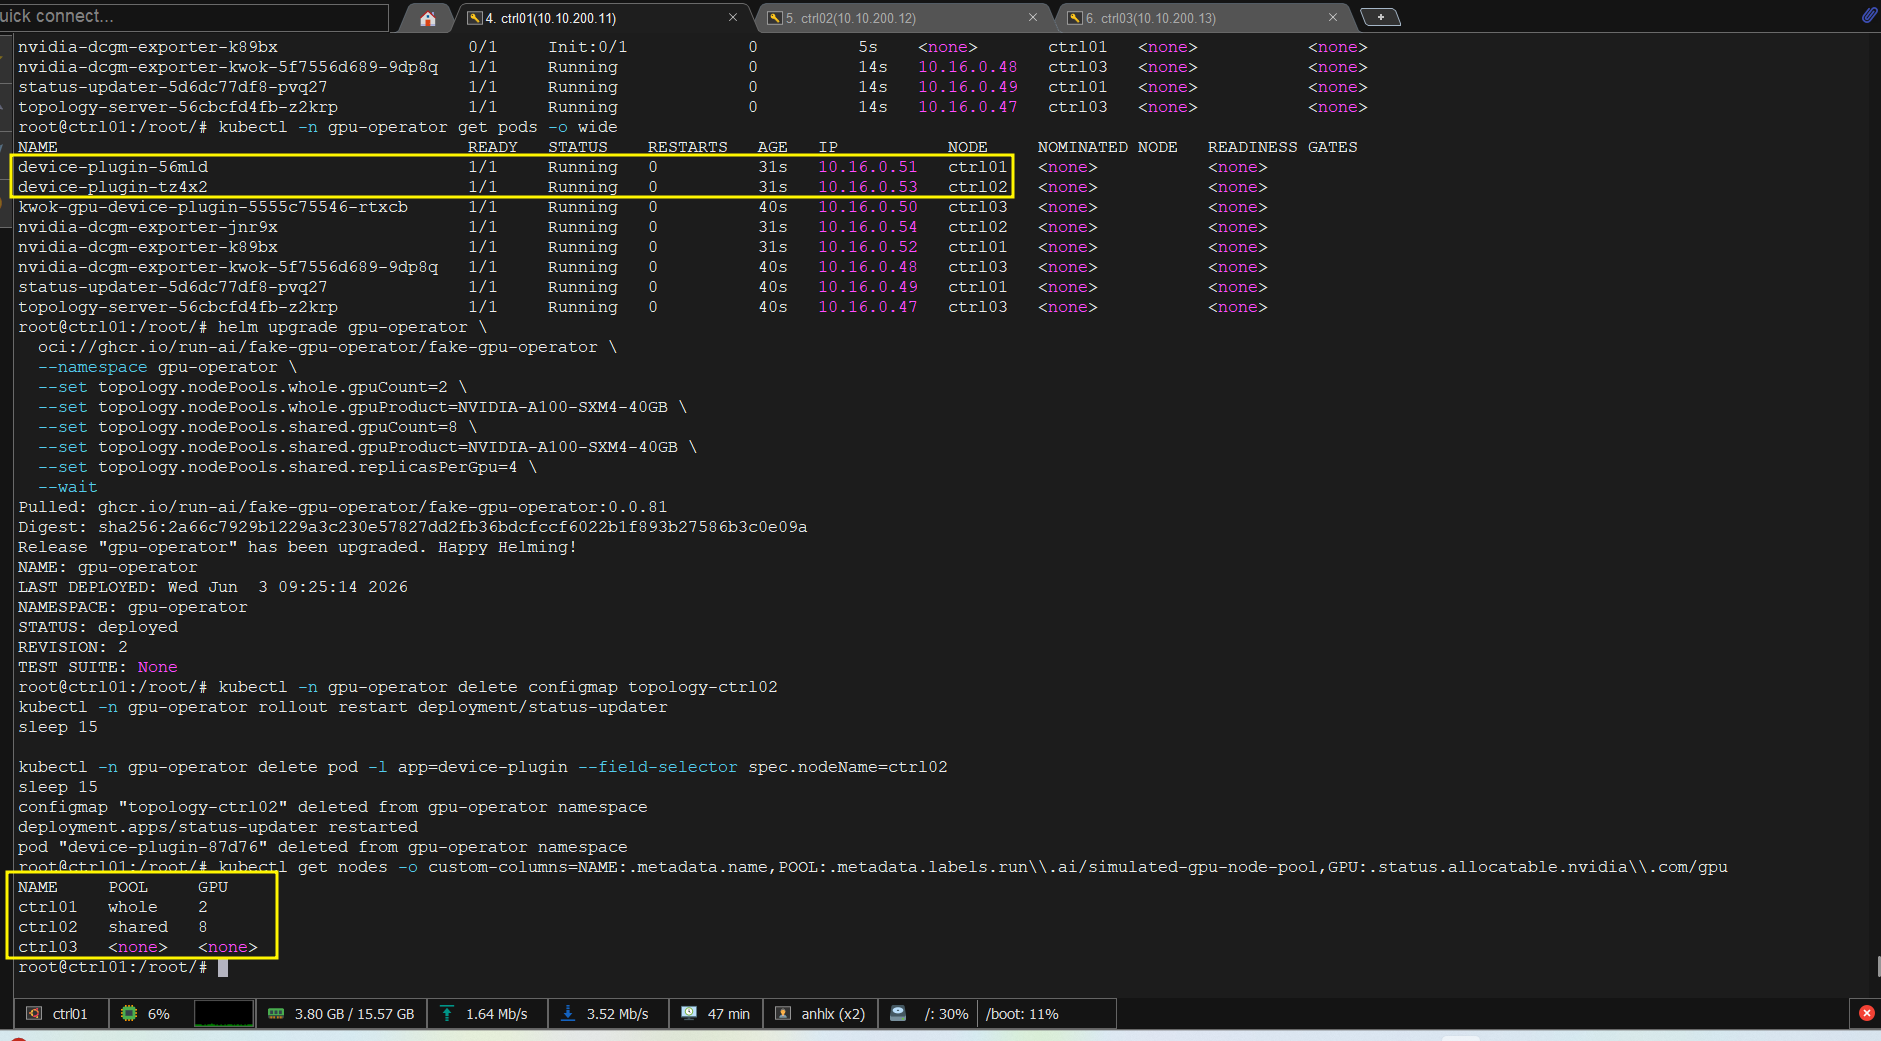Click the upload speed arrow icon
Viewport: 1881px width, 1041px height.
click(x=447, y=1013)
